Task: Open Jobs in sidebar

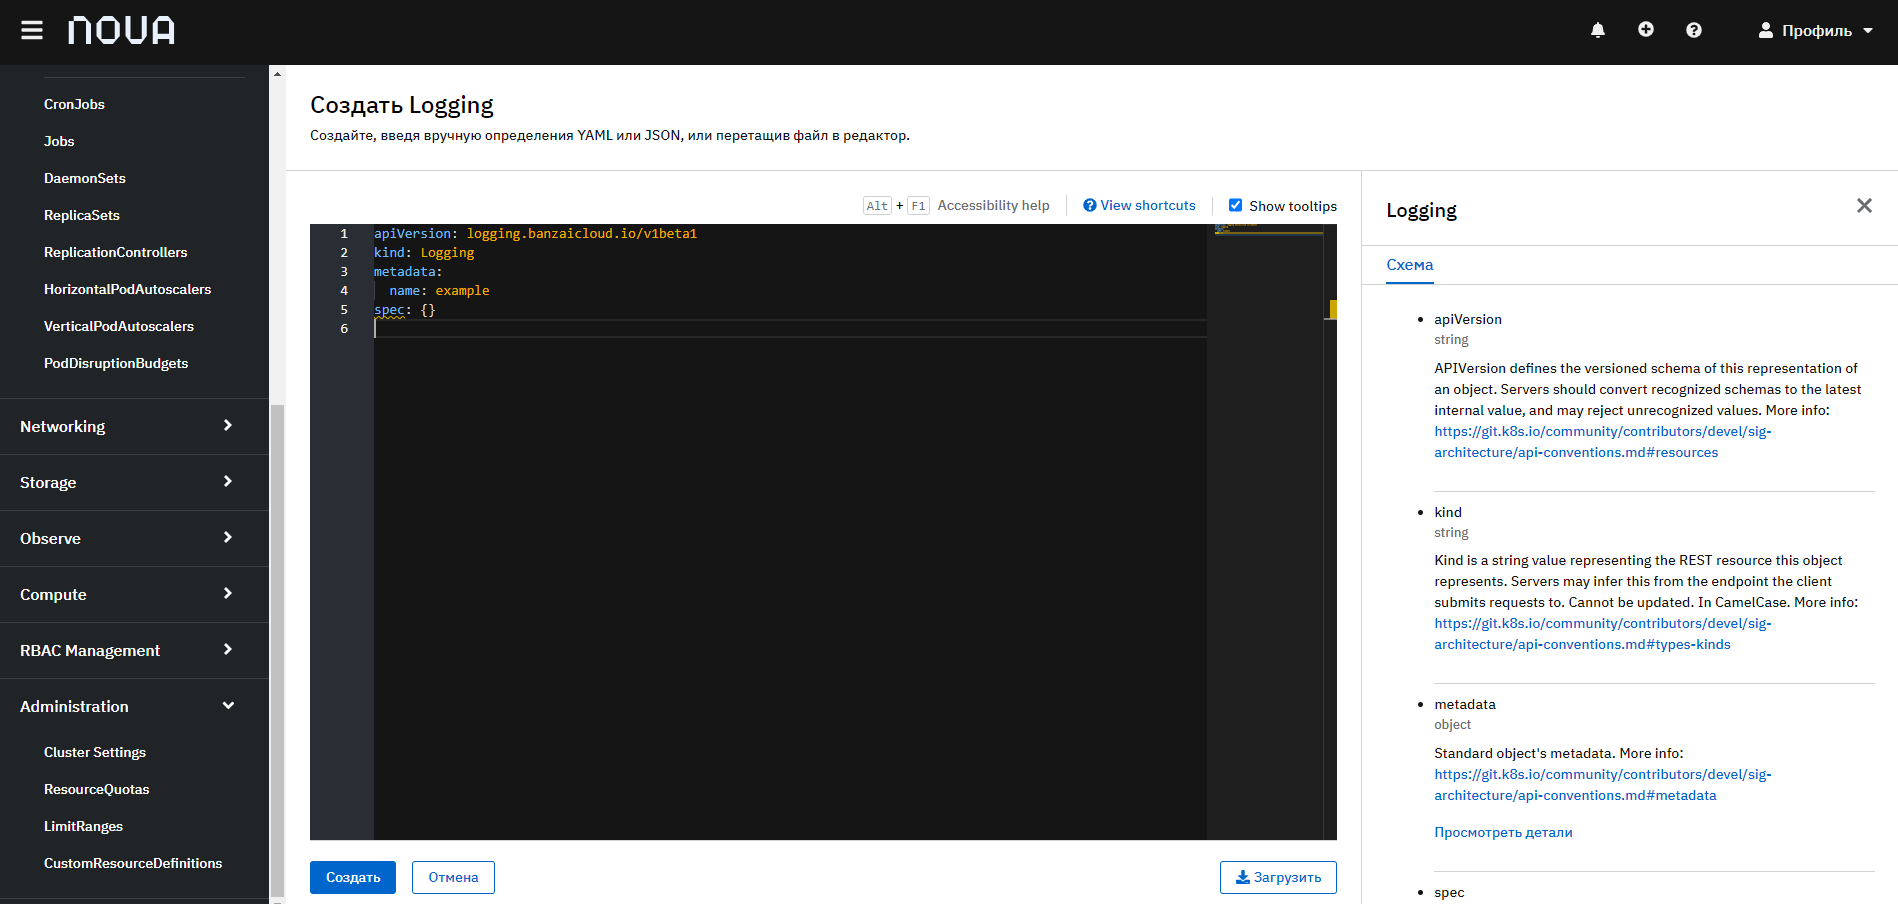Action: point(59,141)
